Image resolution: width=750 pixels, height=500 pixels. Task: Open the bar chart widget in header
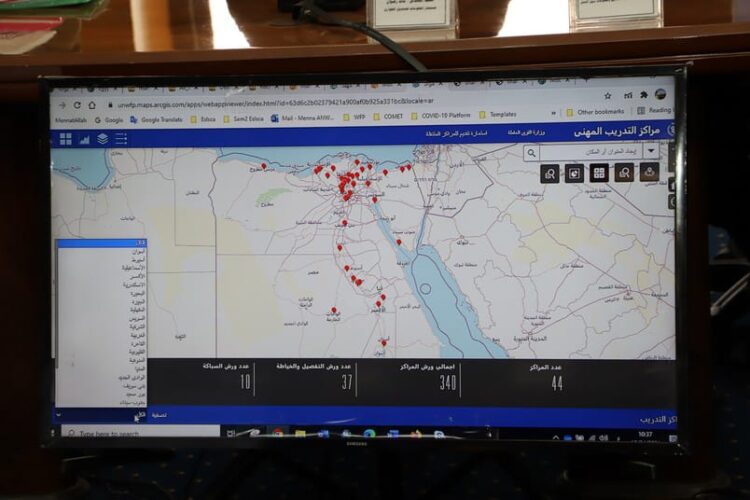coord(84,139)
